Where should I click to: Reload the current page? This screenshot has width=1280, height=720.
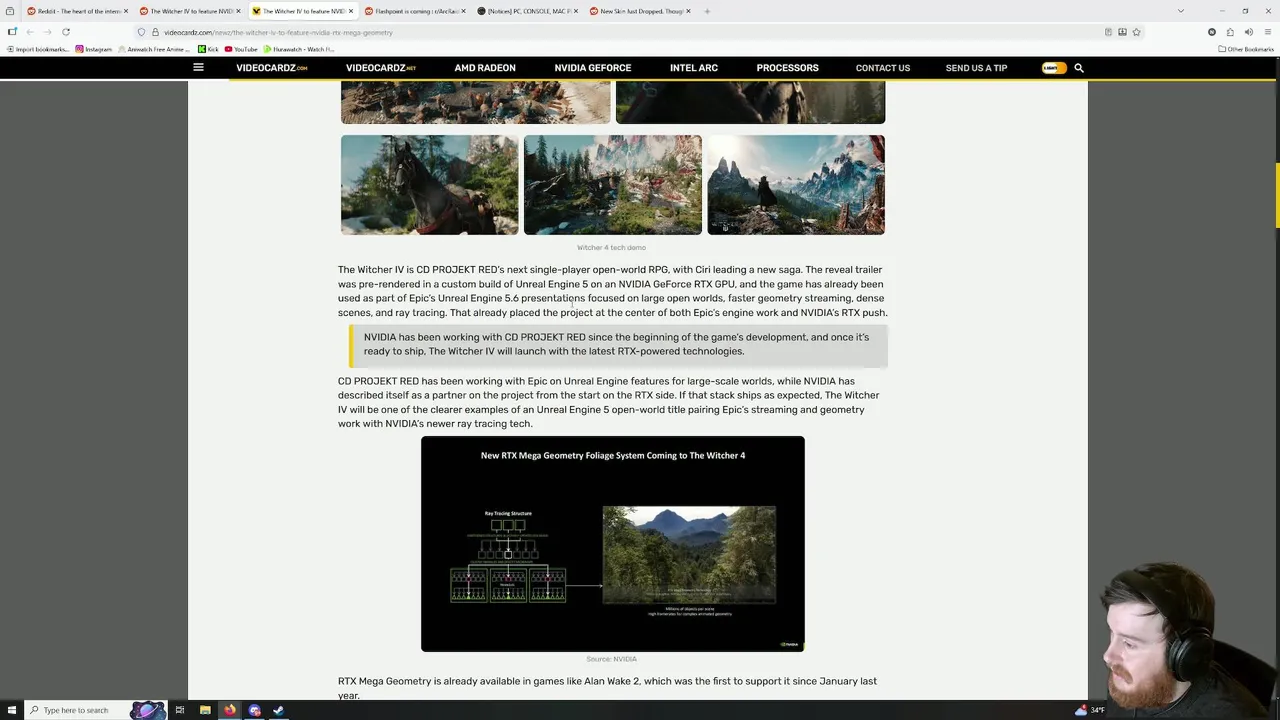pyautogui.click(x=66, y=32)
